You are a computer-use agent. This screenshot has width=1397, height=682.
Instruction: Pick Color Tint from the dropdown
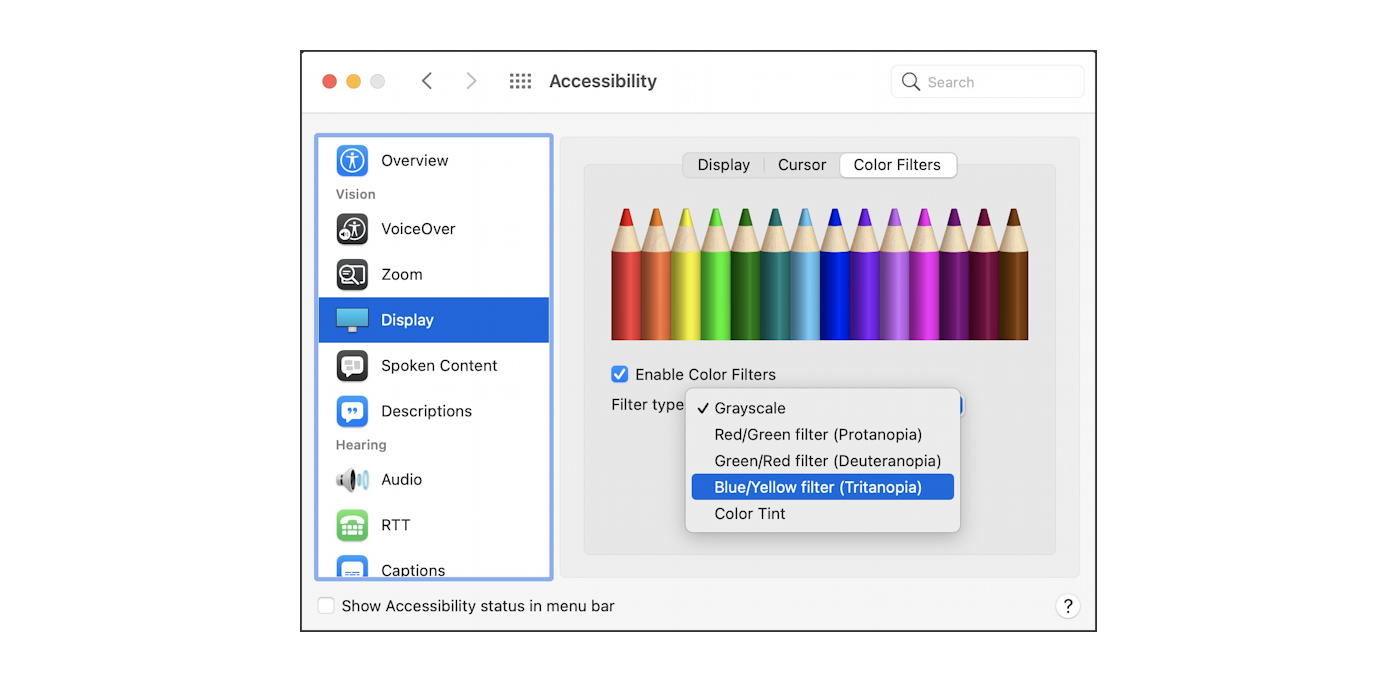pos(749,513)
